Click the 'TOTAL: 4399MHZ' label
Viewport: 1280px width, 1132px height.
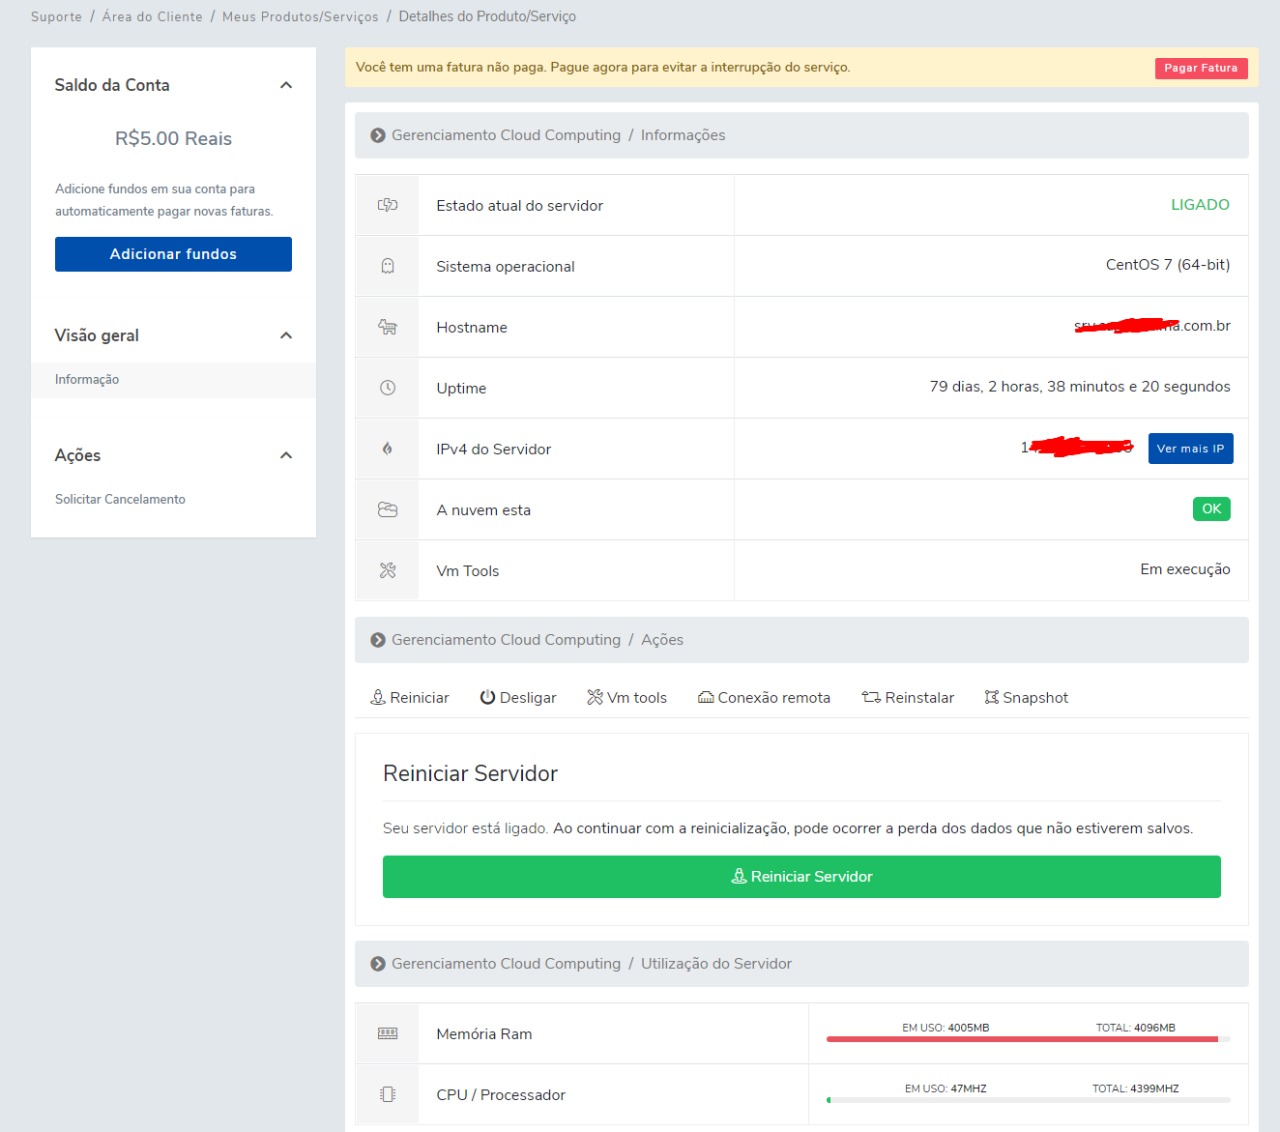(1135, 1088)
